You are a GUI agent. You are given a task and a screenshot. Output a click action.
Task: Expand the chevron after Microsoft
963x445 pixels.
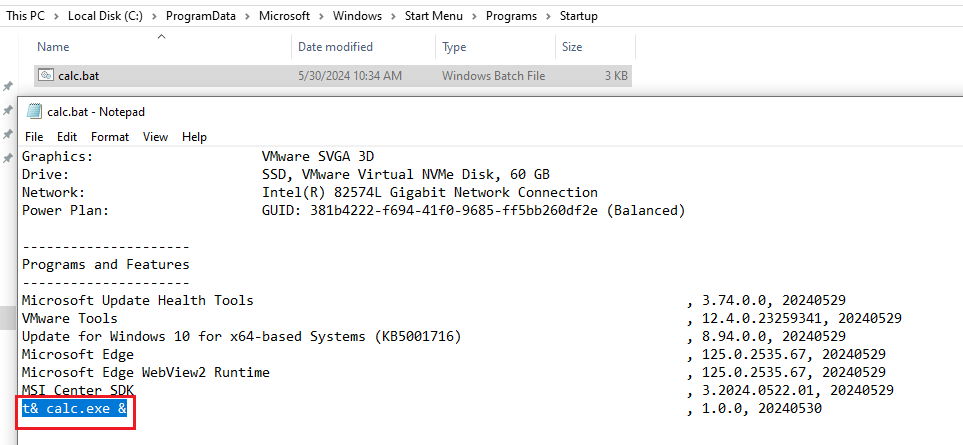(321, 17)
